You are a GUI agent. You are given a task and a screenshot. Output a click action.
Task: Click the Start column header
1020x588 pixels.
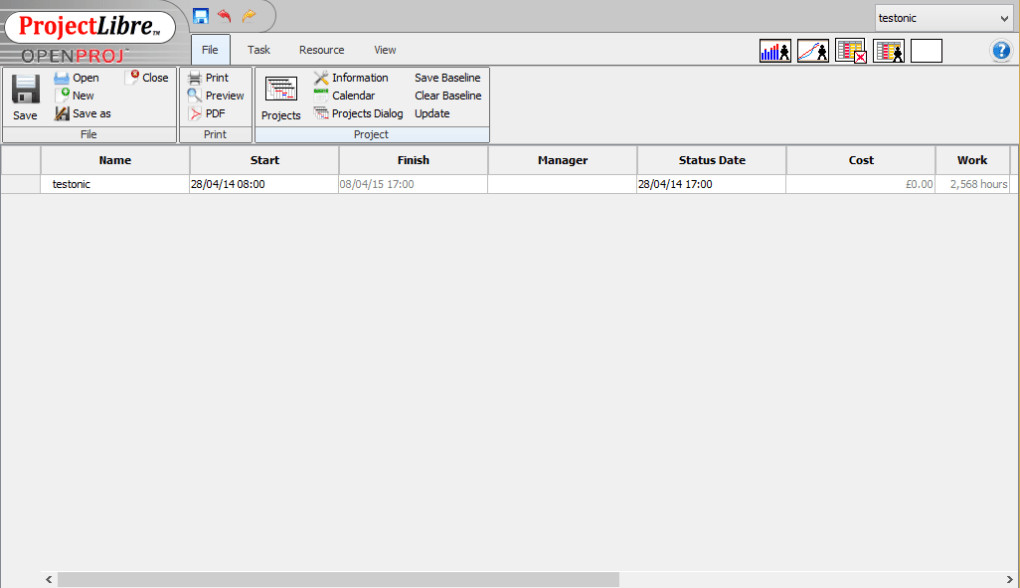click(264, 160)
